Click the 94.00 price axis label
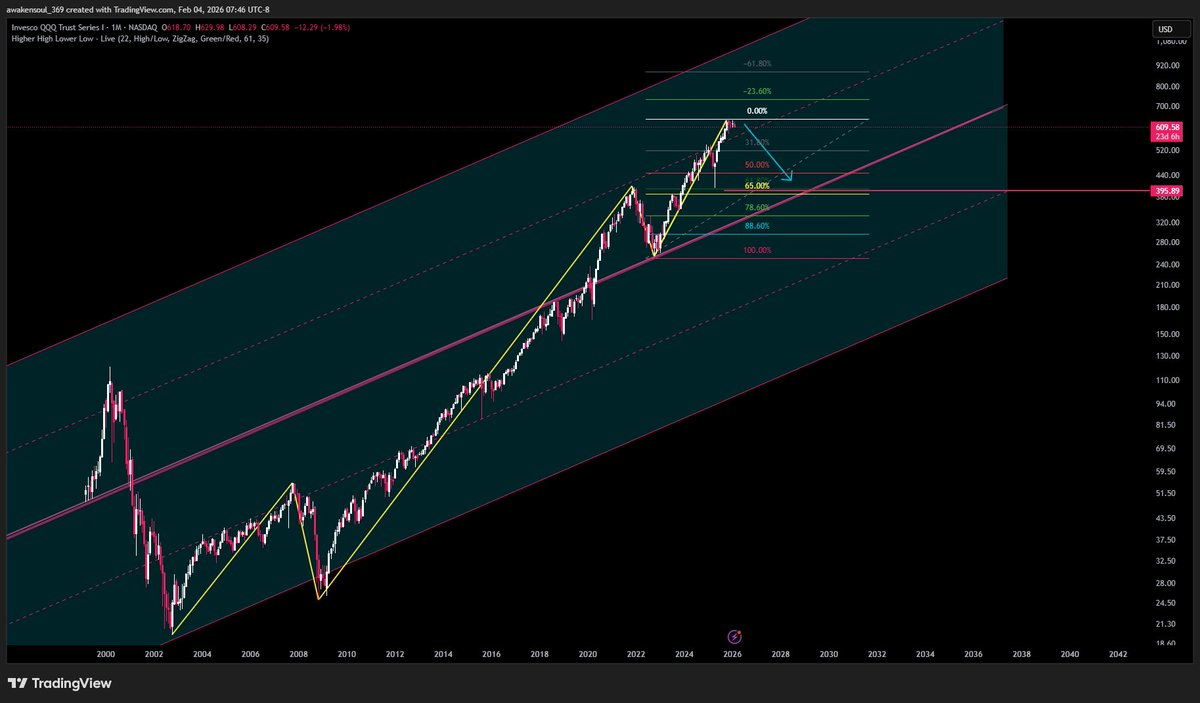The height and width of the screenshot is (703, 1200). pyautogui.click(x=1168, y=404)
